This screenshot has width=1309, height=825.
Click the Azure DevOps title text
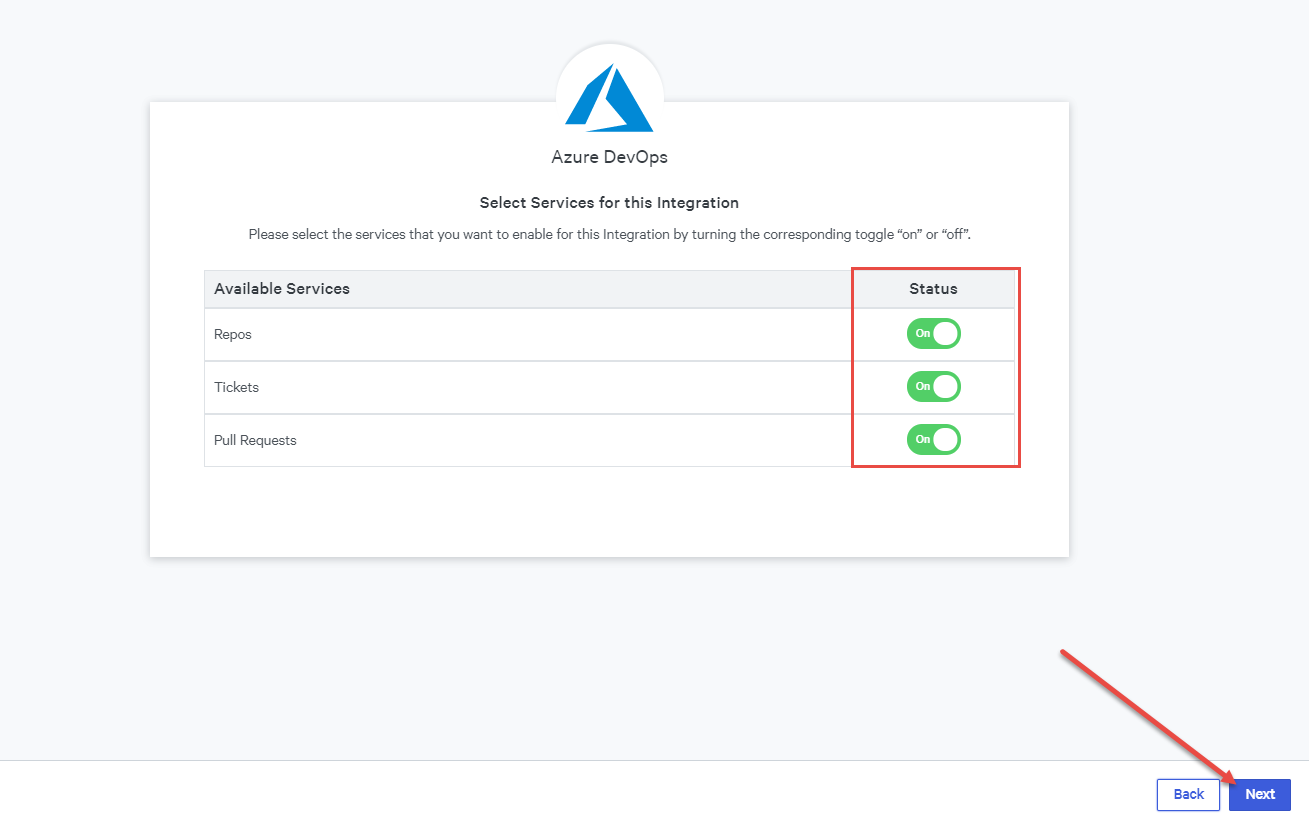tap(609, 158)
